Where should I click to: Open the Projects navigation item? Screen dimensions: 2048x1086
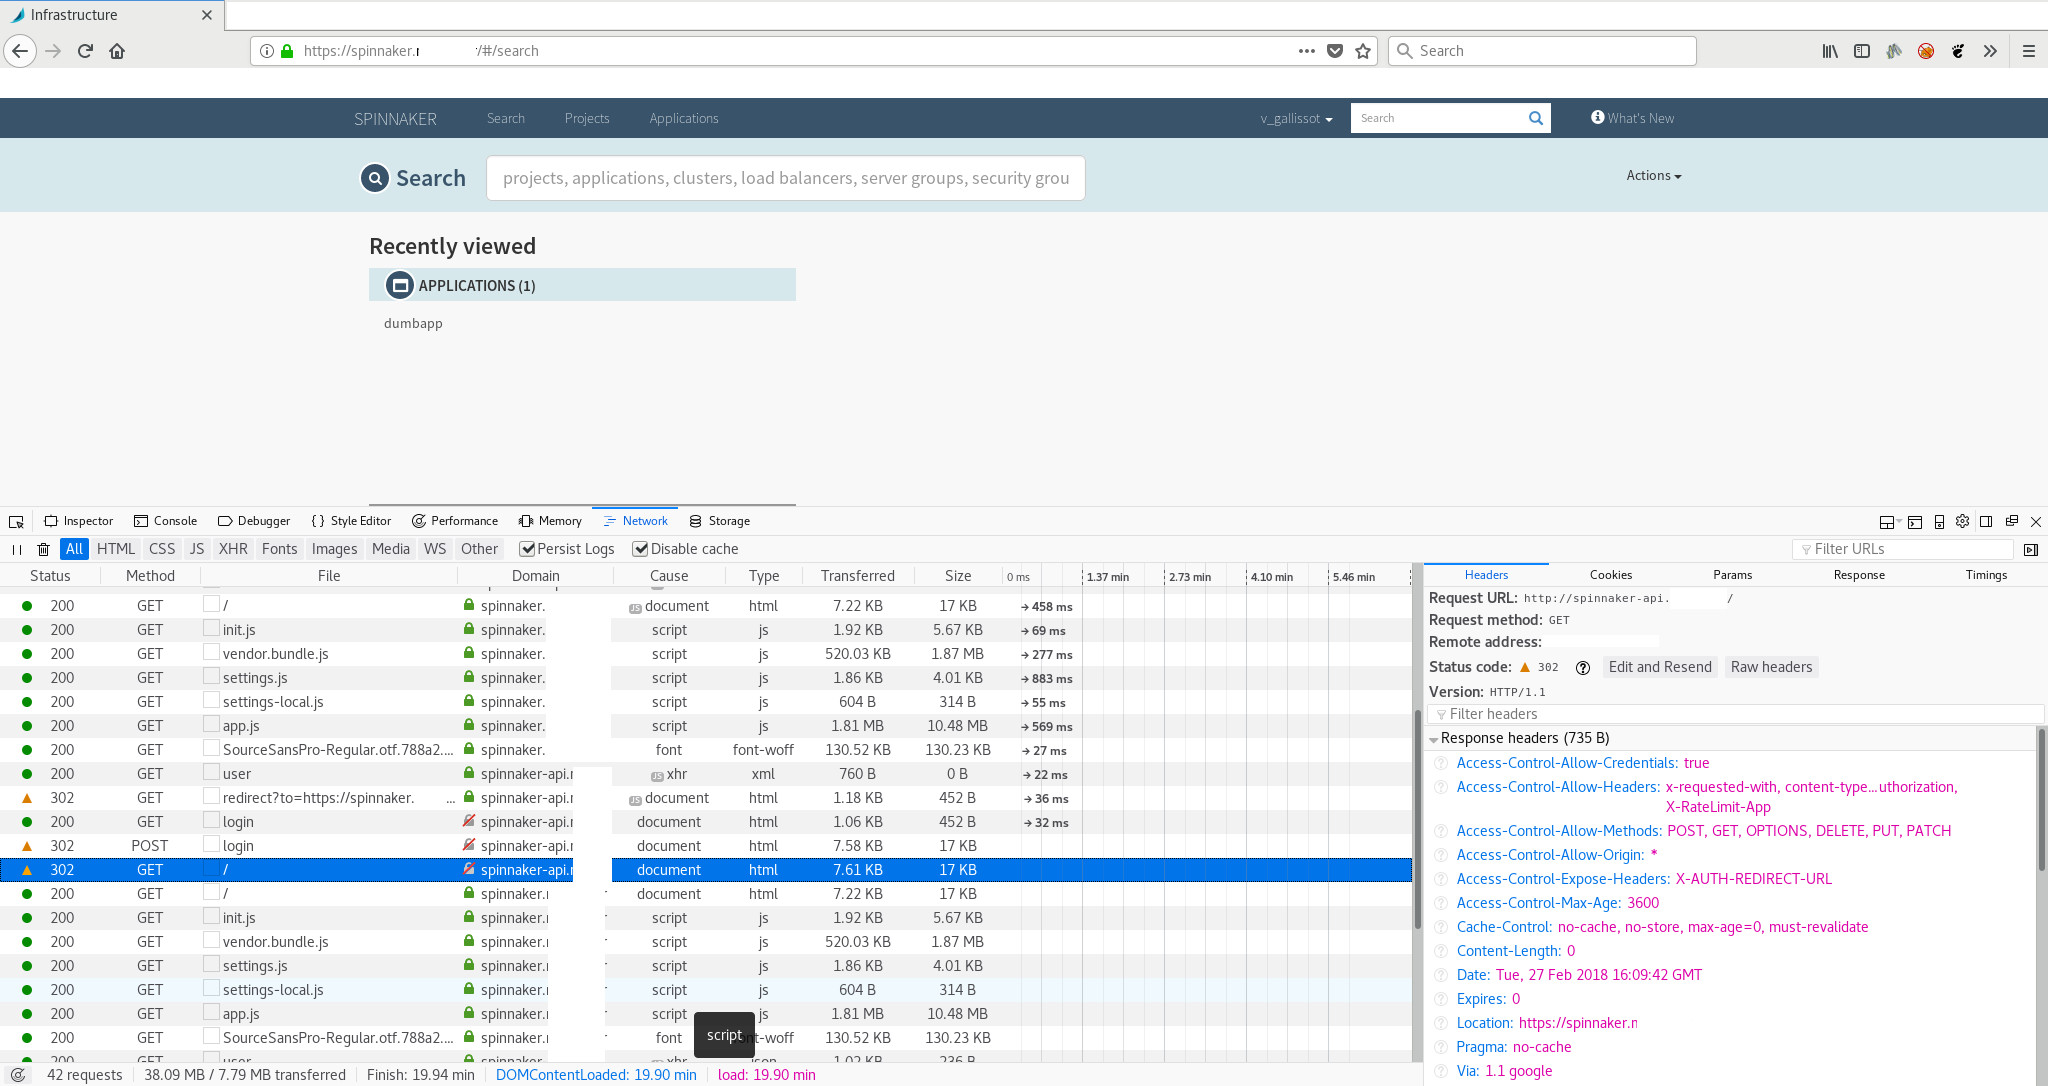click(x=587, y=118)
